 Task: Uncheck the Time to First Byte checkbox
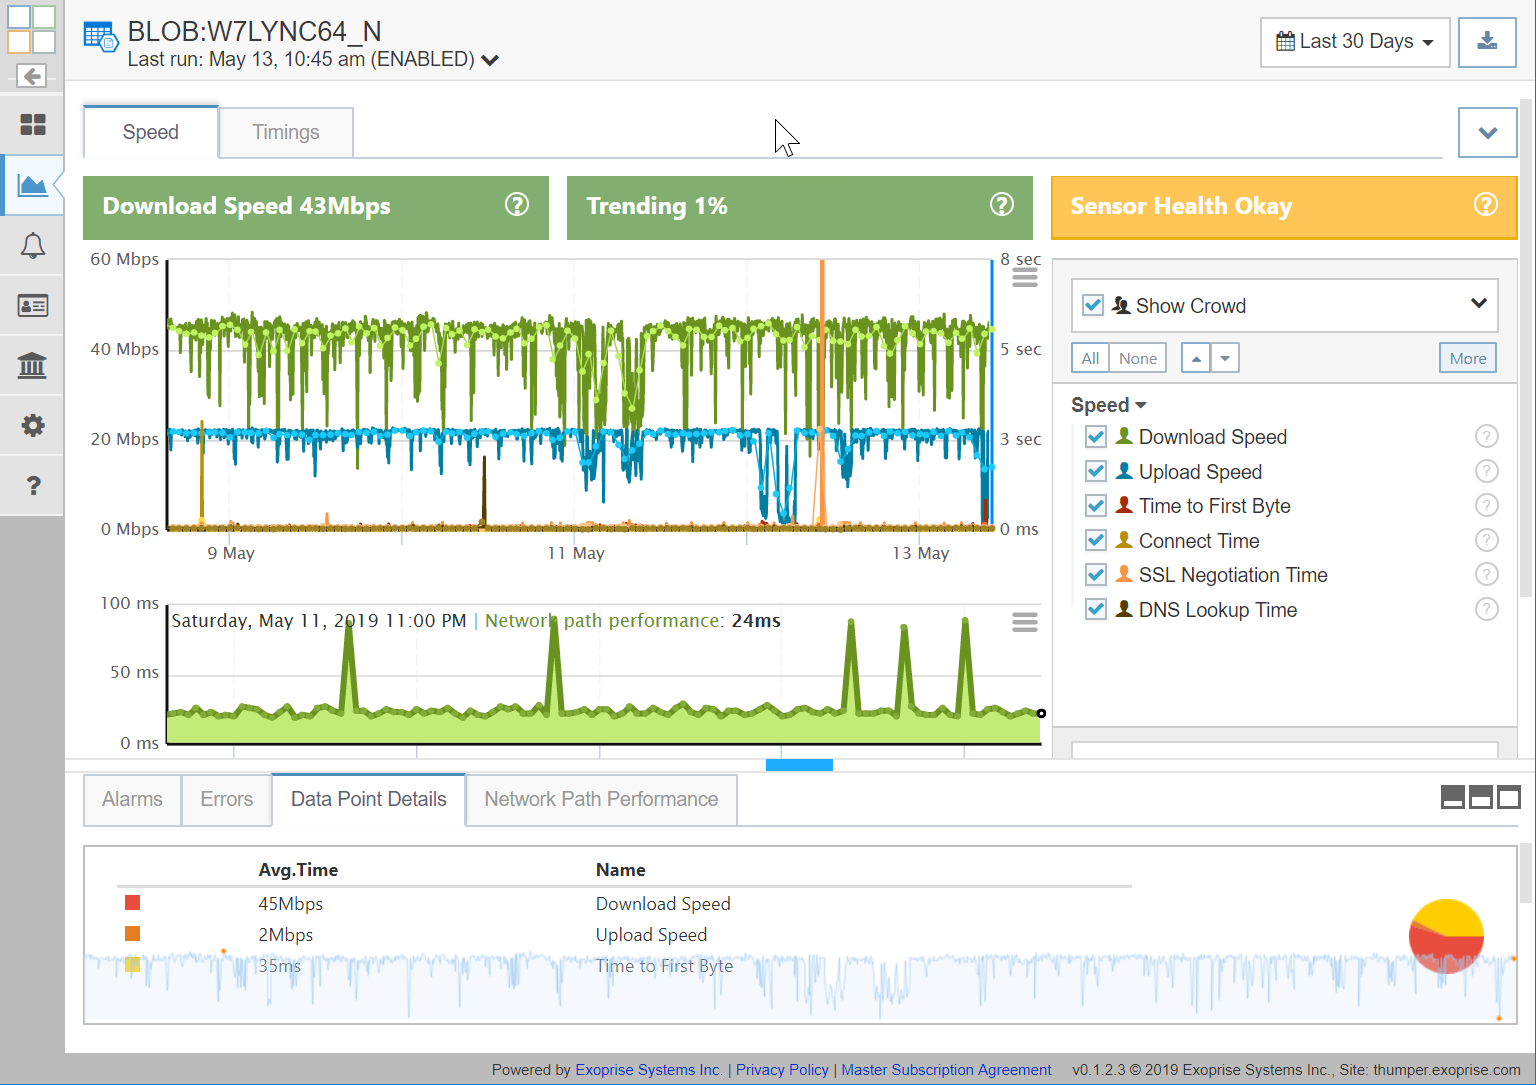(1096, 506)
